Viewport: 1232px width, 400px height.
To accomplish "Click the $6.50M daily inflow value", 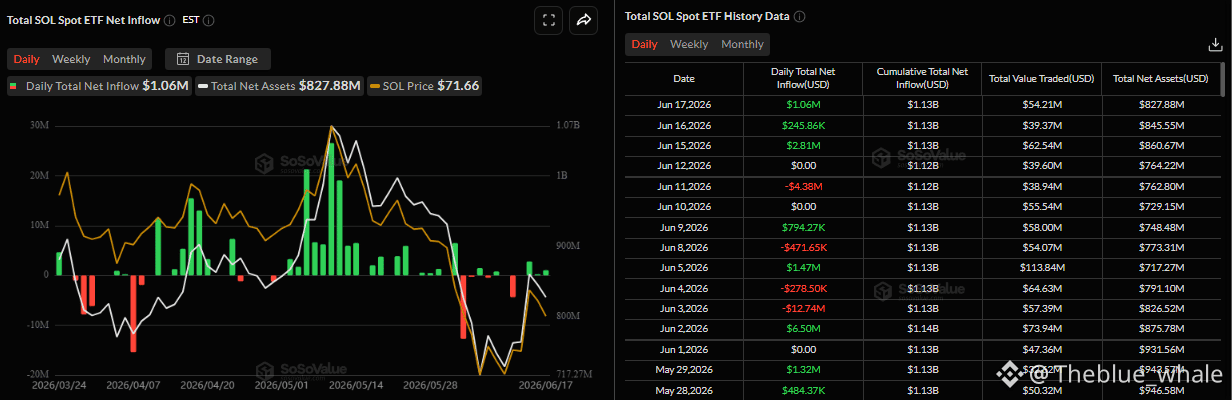I will click(802, 328).
